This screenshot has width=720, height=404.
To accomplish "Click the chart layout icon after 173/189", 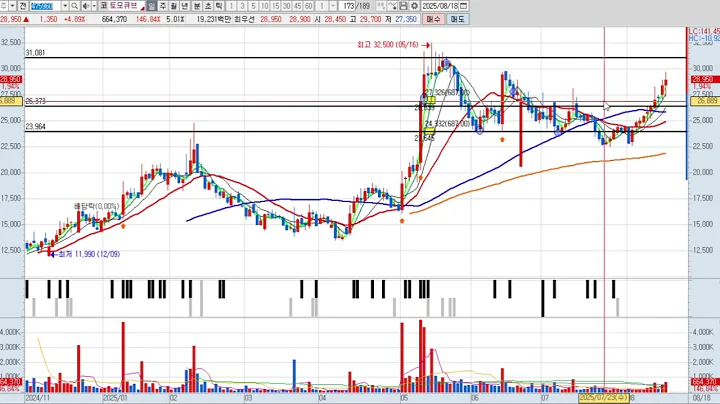I will tap(381, 6).
